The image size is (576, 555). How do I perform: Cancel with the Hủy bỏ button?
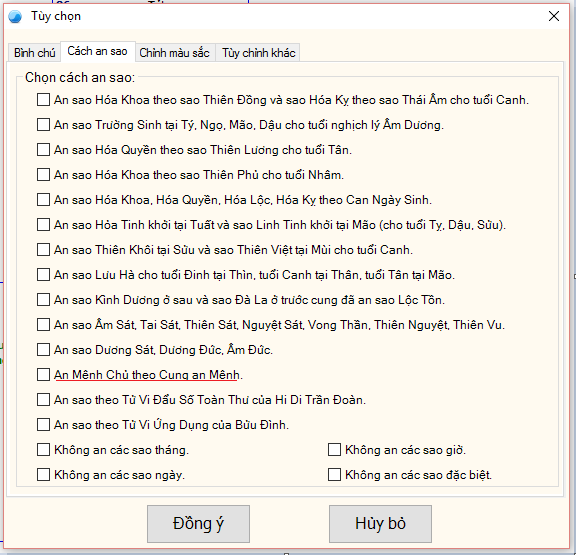tap(380, 524)
